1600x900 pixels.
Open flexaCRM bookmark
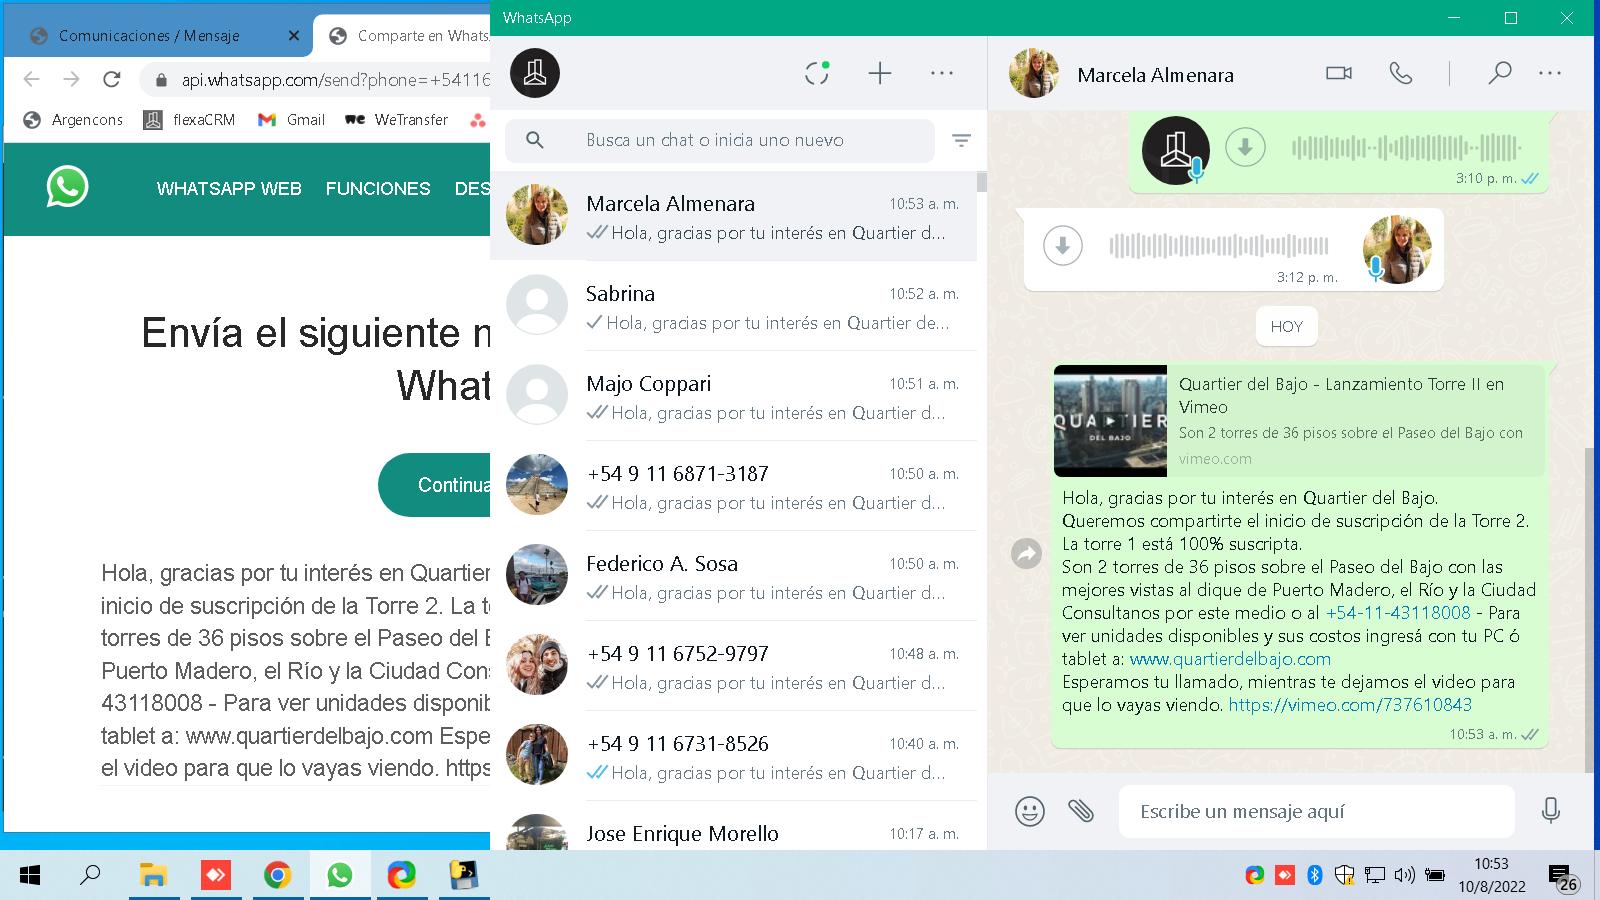190,120
